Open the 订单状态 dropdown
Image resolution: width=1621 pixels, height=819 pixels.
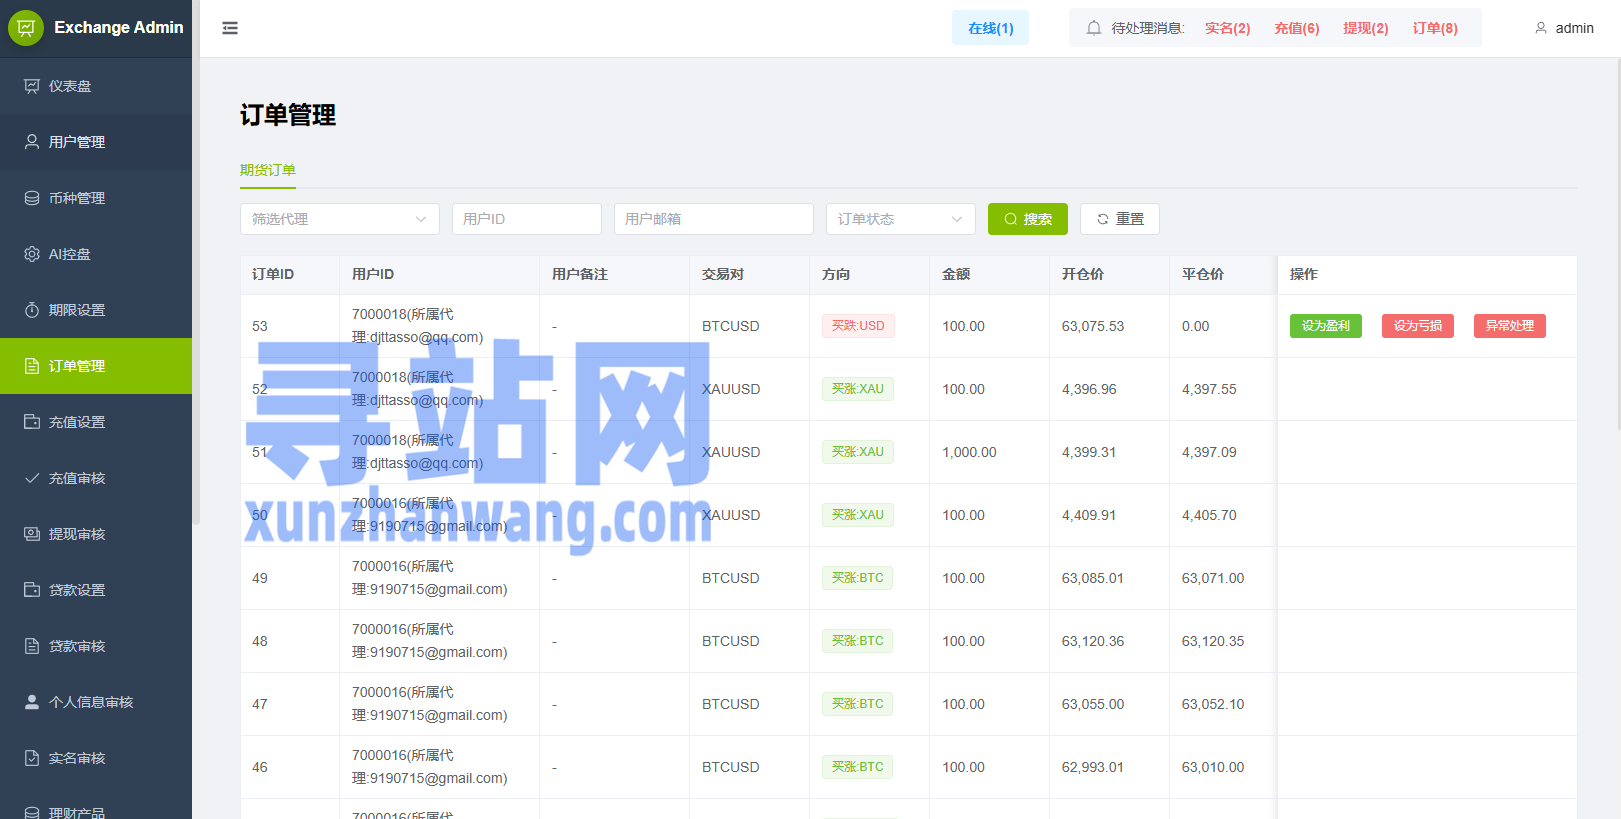coord(901,219)
